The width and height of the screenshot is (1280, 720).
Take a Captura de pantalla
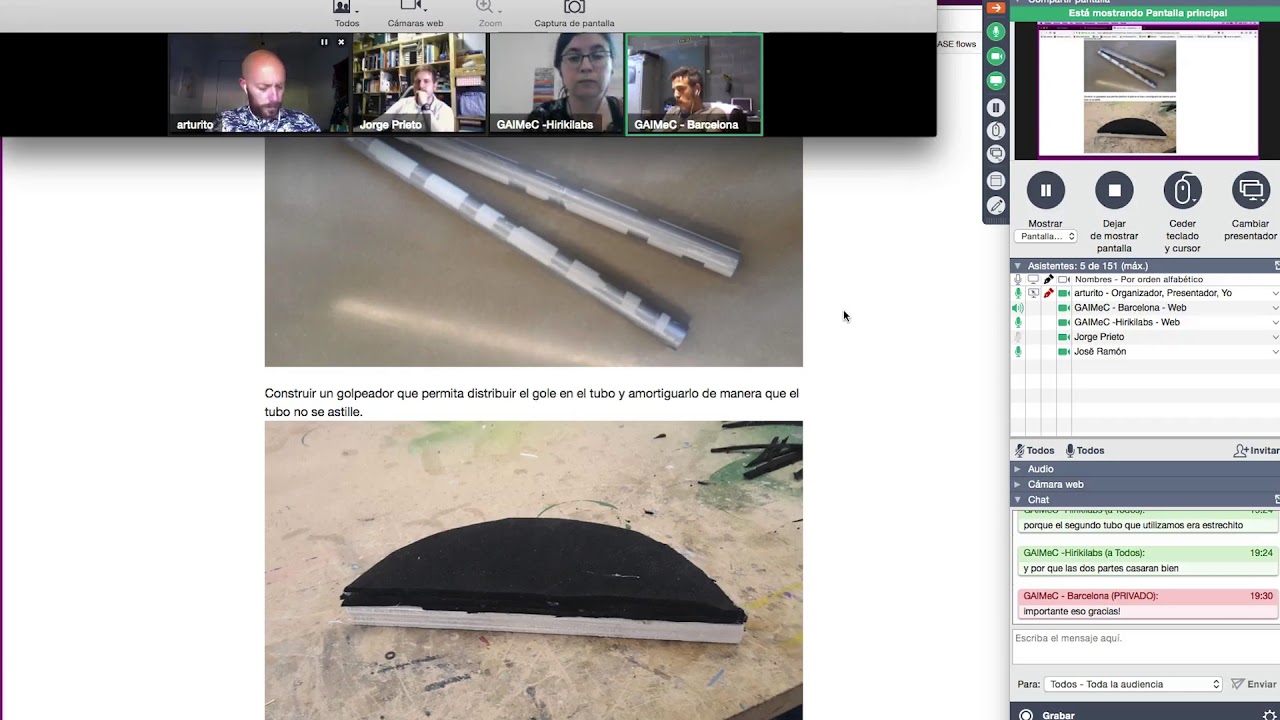[x=574, y=14]
